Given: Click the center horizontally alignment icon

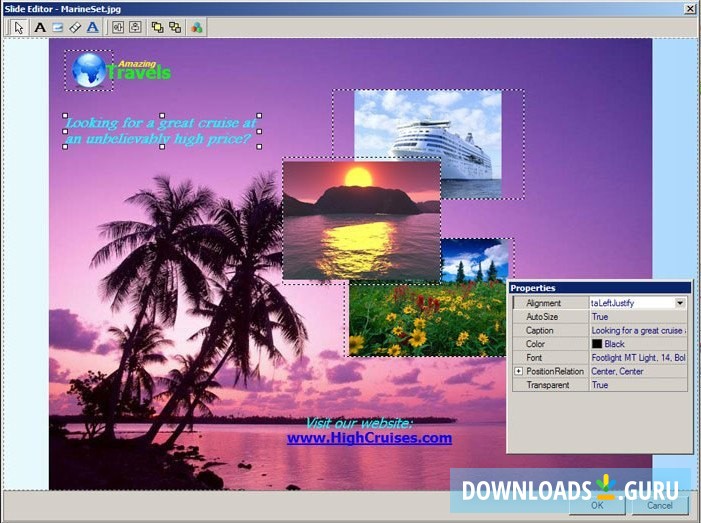Looking at the screenshot, I should 118,28.
